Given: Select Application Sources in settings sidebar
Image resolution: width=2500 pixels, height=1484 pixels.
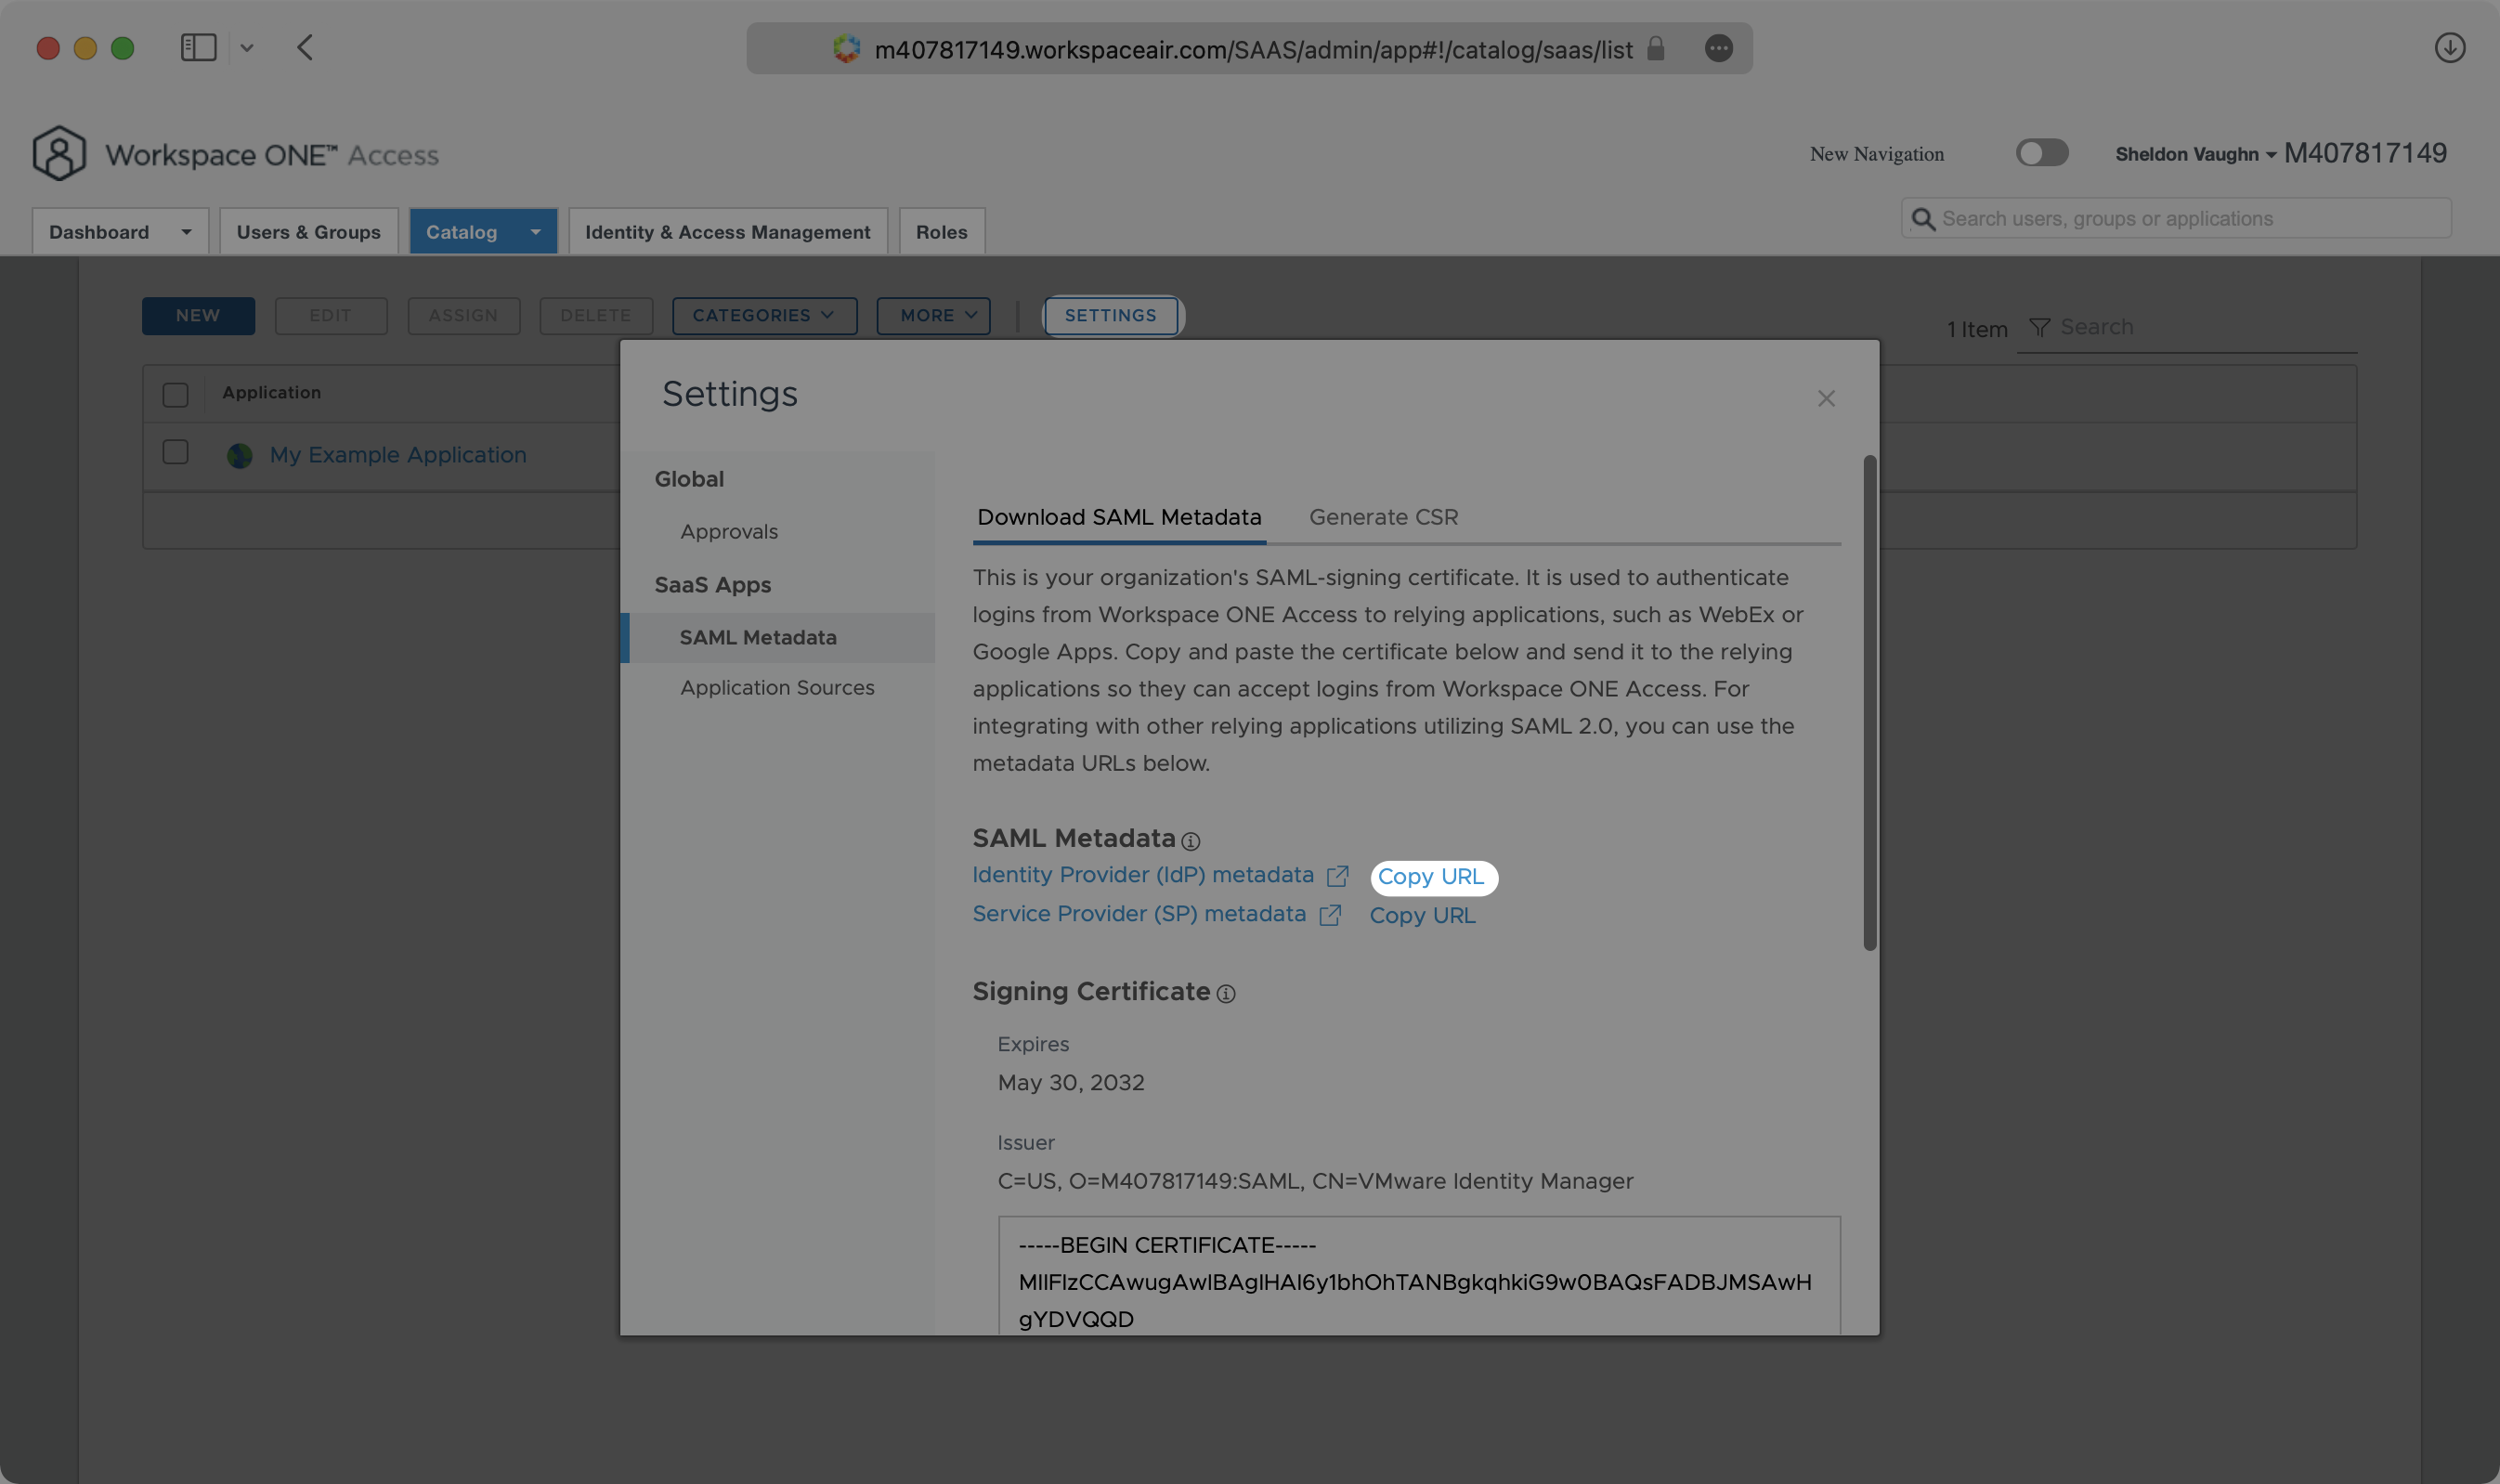Looking at the screenshot, I should point(777,688).
